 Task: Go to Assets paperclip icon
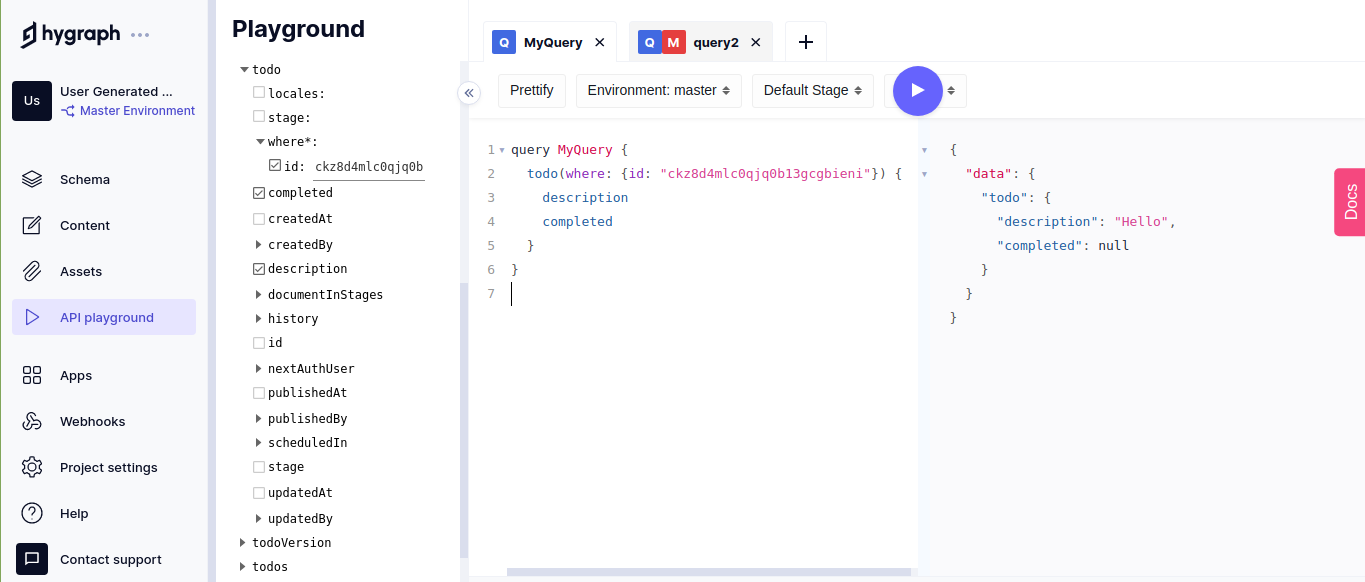pyautogui.click(x=32, y=272)
